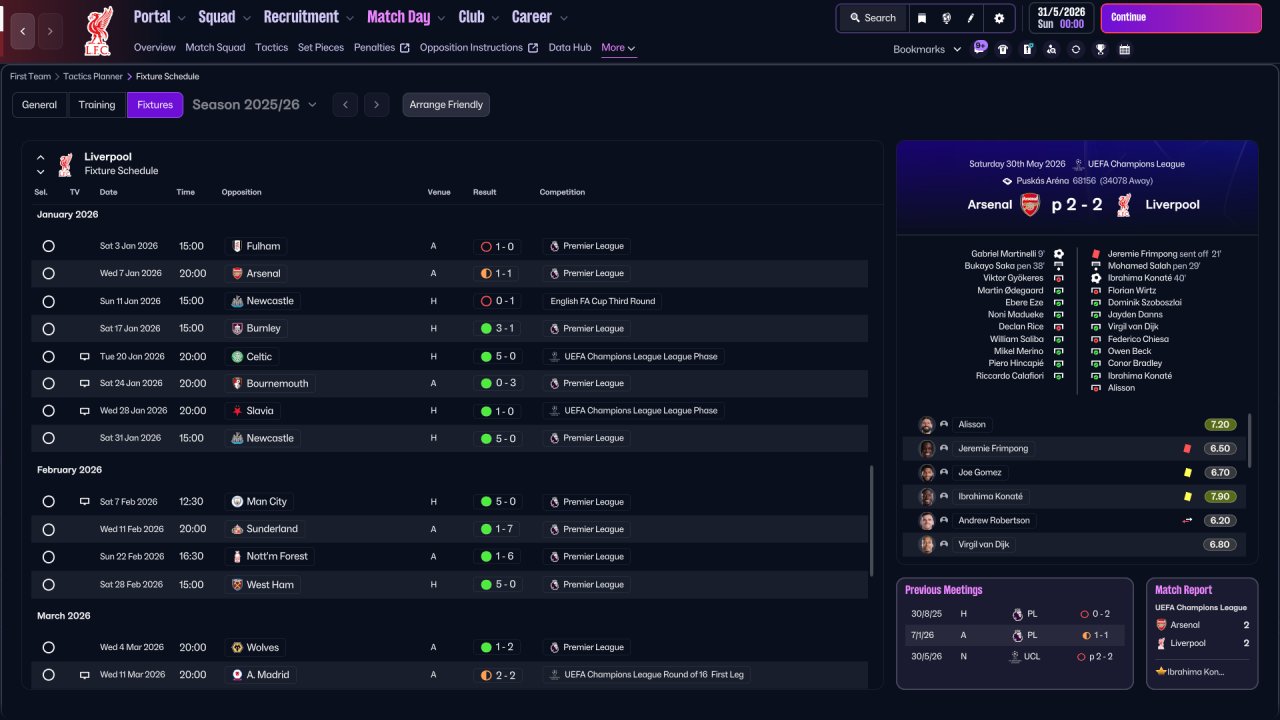Select the Slavia fixture radio button

[x=48, y=411]
